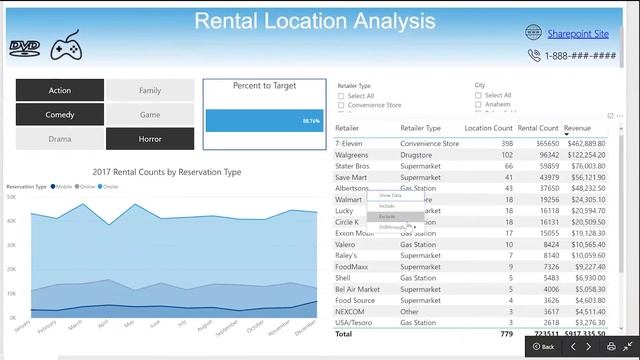Open the more options ellipsis above table
The width and height of the screenshot is (640, 360).
pos(620,116)
